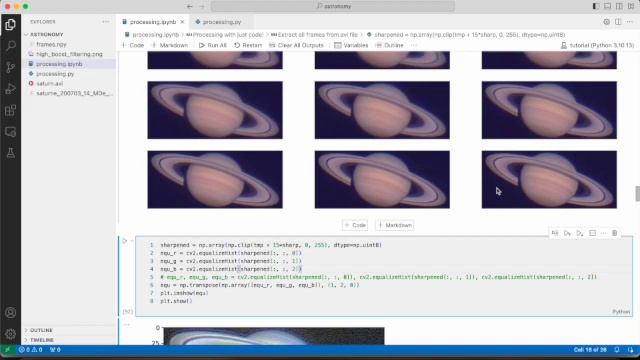This screenshot has width=640, height=360.
Task: Go back with the navigation arrow
Action: point(189,7)
